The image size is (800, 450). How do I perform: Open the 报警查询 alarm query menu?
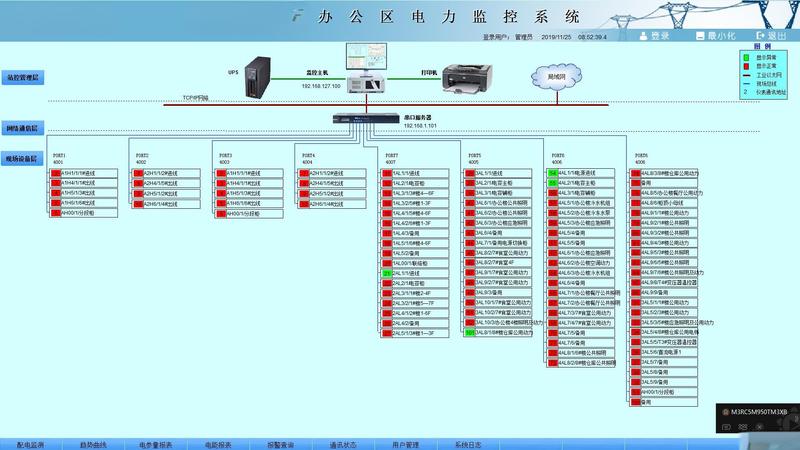280,443
